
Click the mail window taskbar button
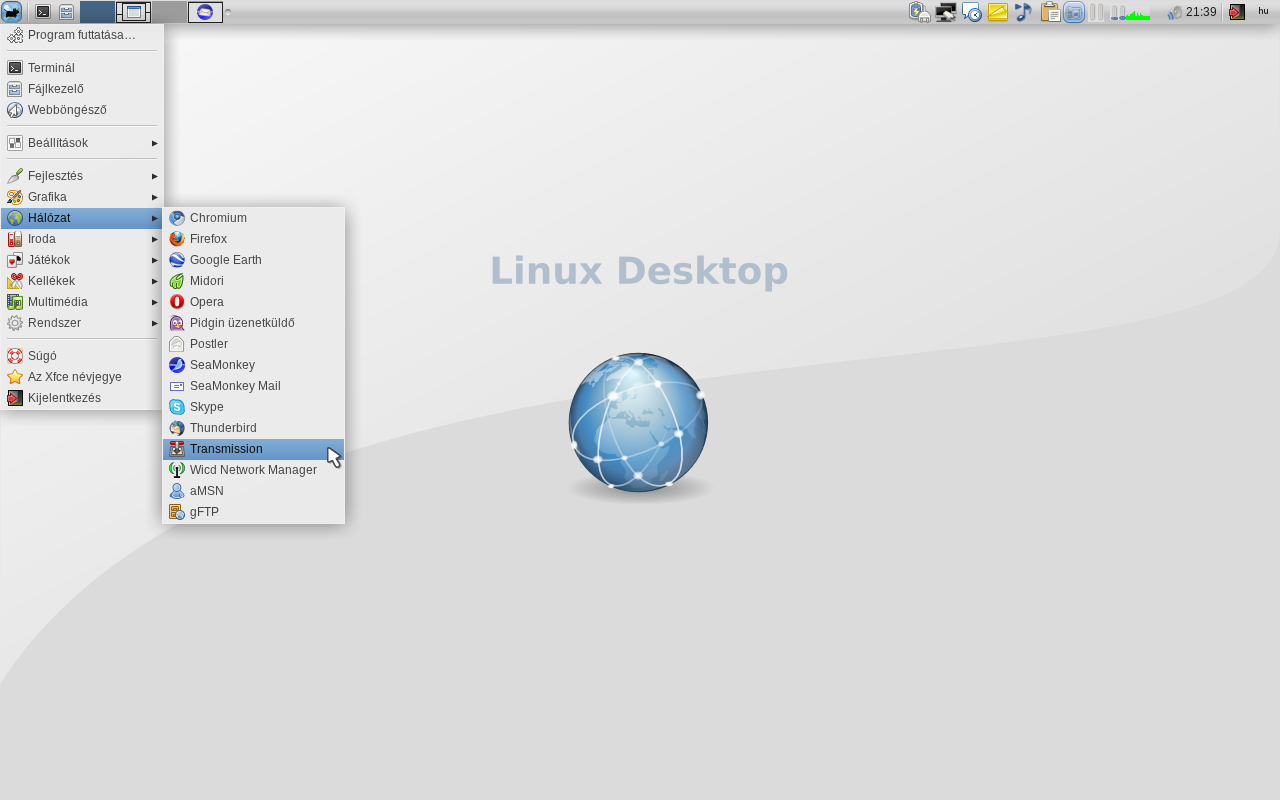[x=205, y=12]
